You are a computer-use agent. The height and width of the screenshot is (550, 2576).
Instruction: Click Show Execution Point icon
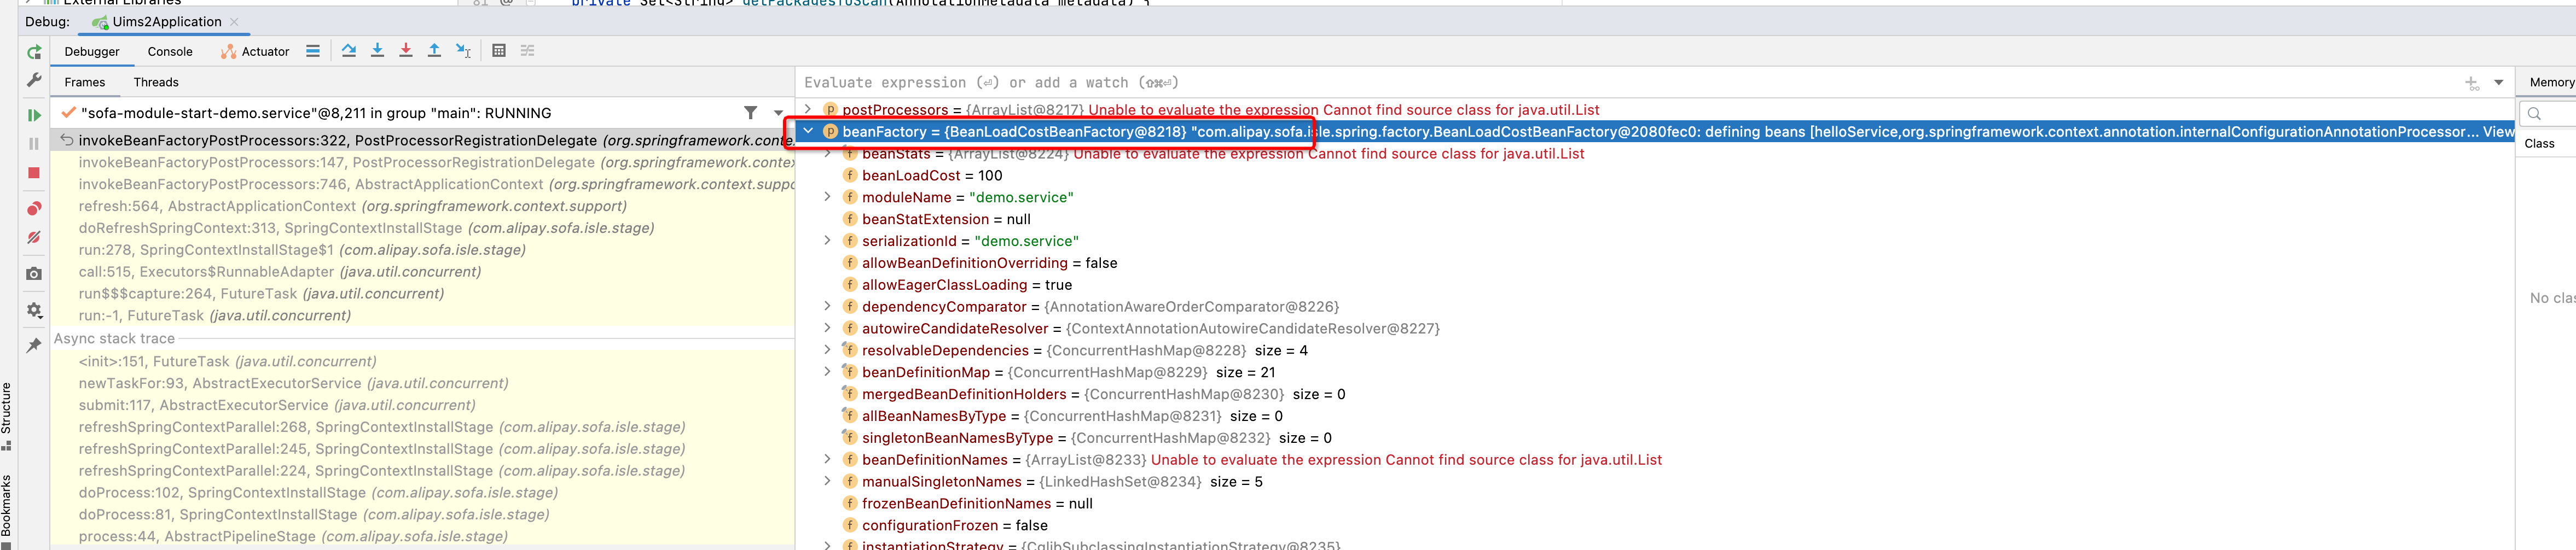click(x=313, y=51)
